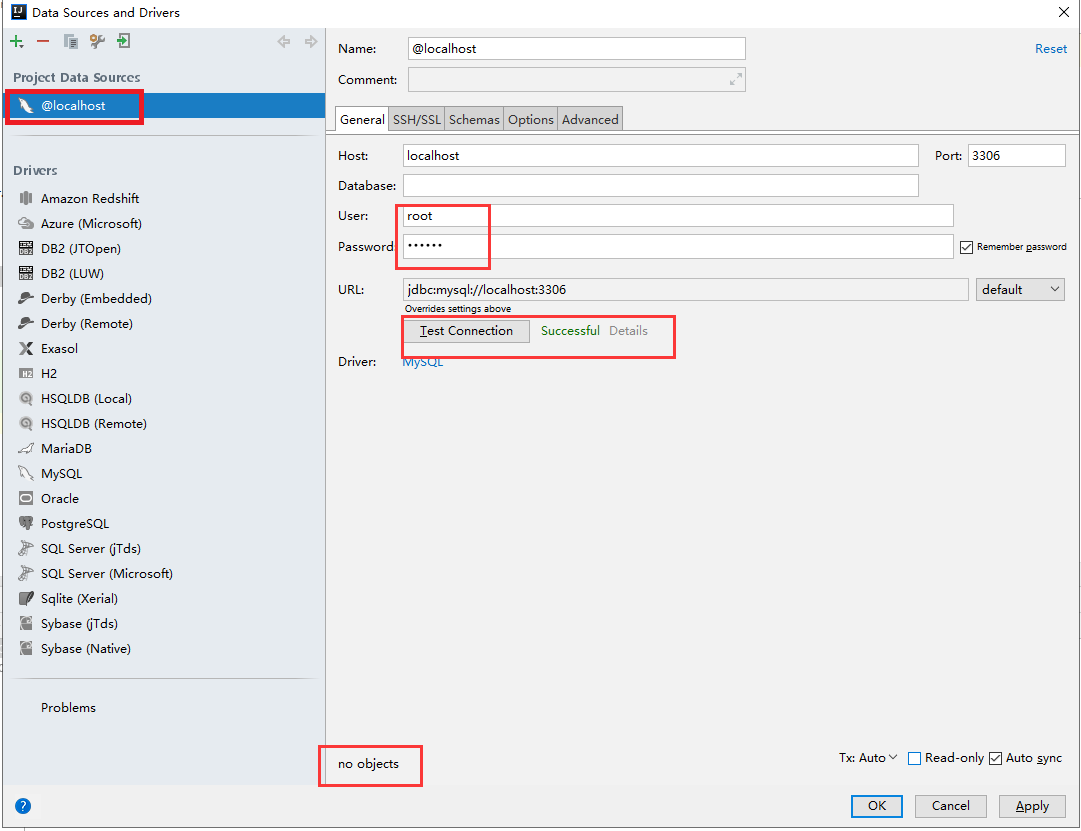Focus the Name input field
Image resolution: width=1081 pixels, height=831 pixels.
(576, 49)
